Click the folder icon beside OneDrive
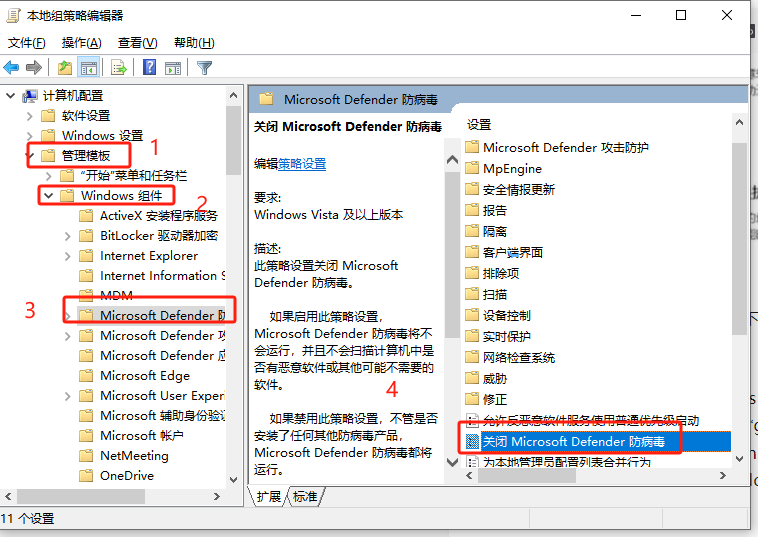758x537 pixels. [86, 476]
